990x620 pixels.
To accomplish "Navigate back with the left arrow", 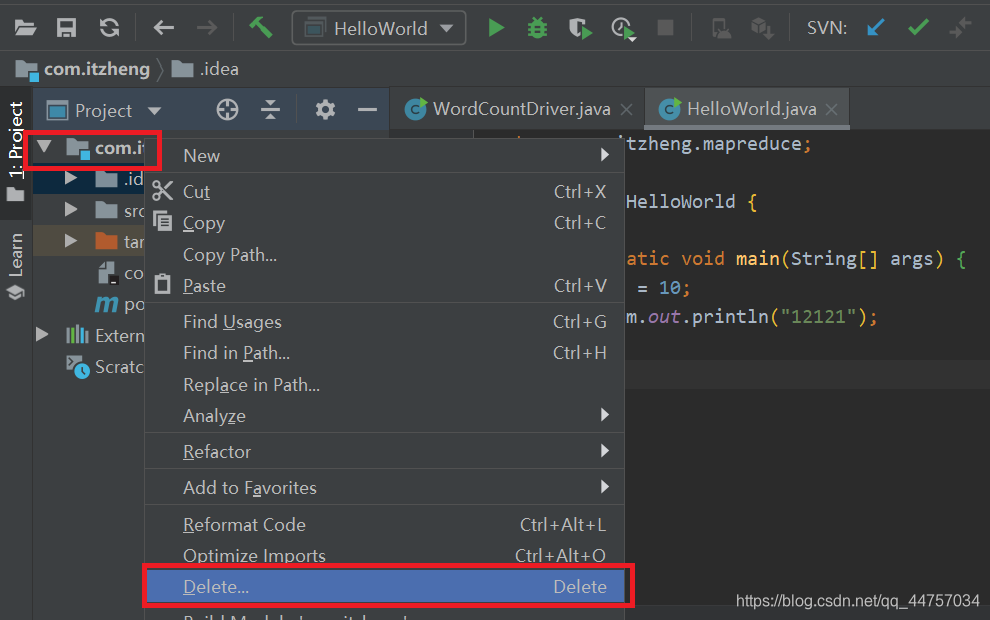I will point(164,28).
